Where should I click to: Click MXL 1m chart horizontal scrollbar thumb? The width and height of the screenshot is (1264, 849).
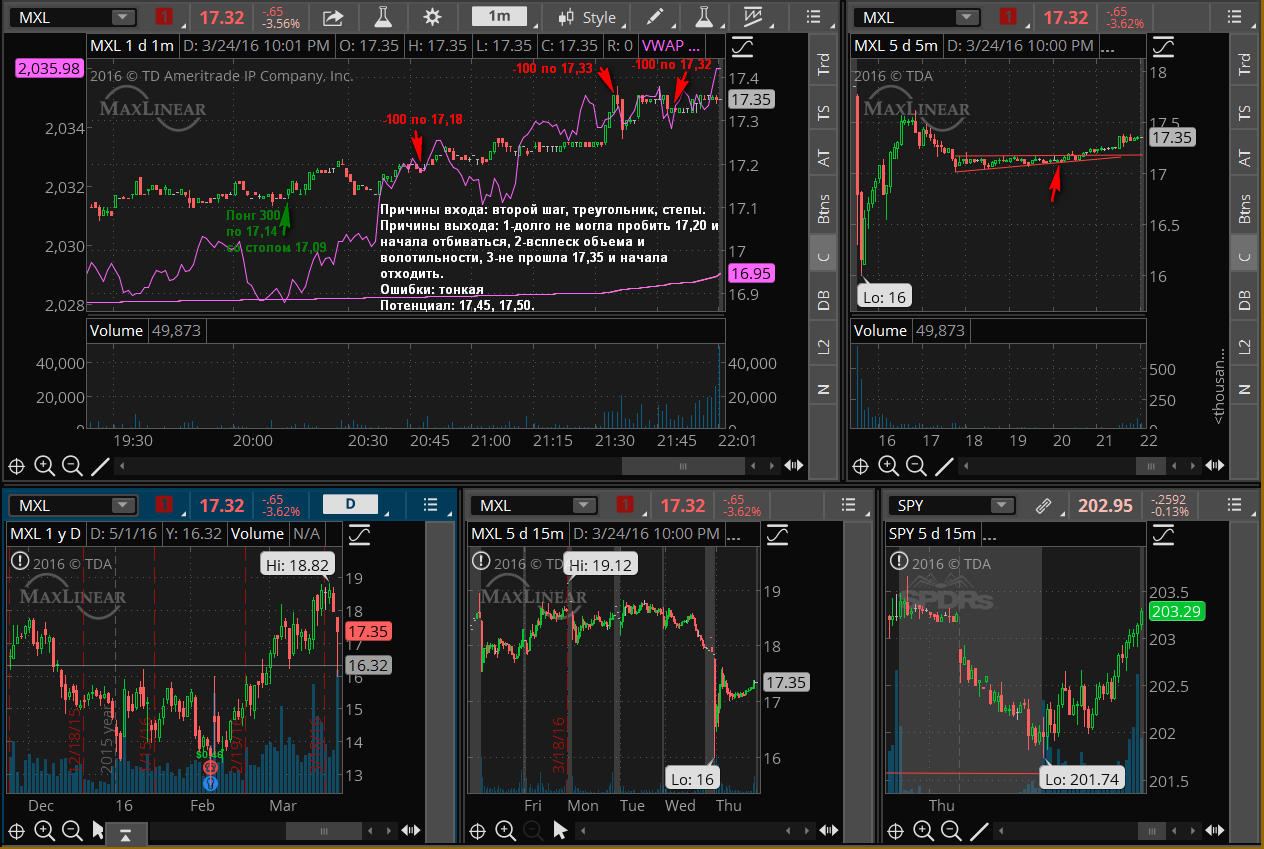685,465
